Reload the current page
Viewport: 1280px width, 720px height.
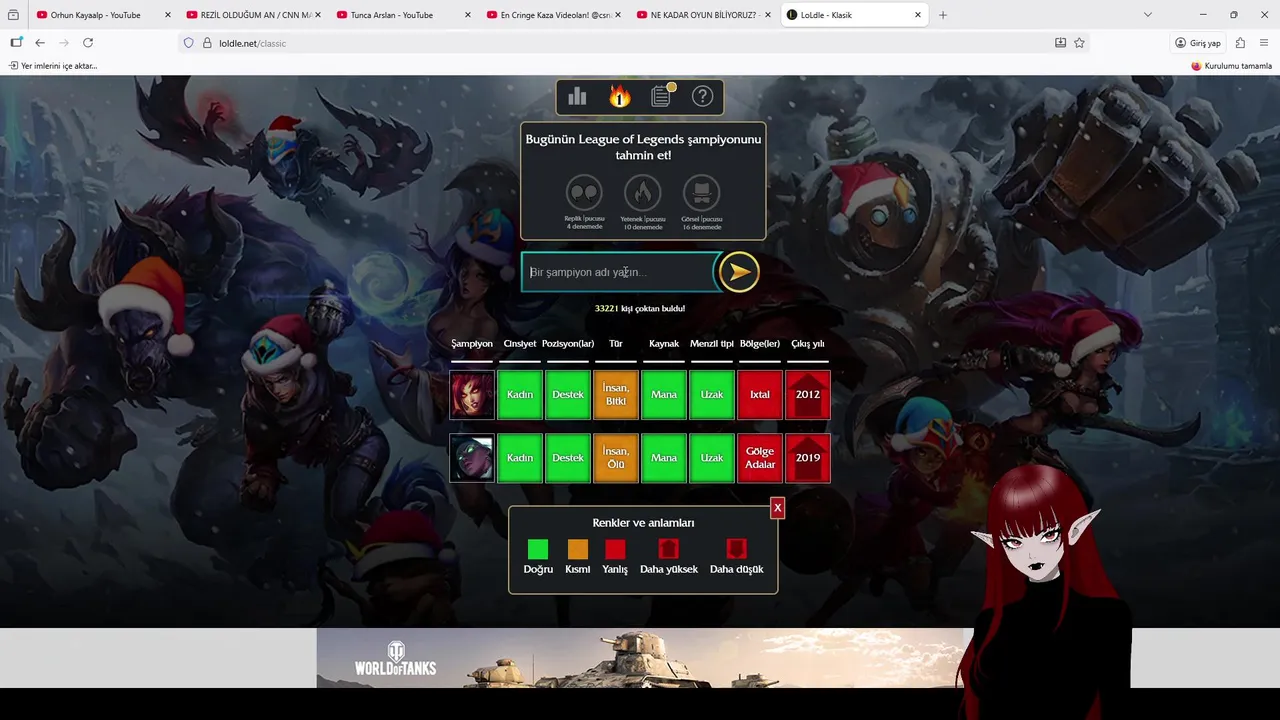pos(88,43)
